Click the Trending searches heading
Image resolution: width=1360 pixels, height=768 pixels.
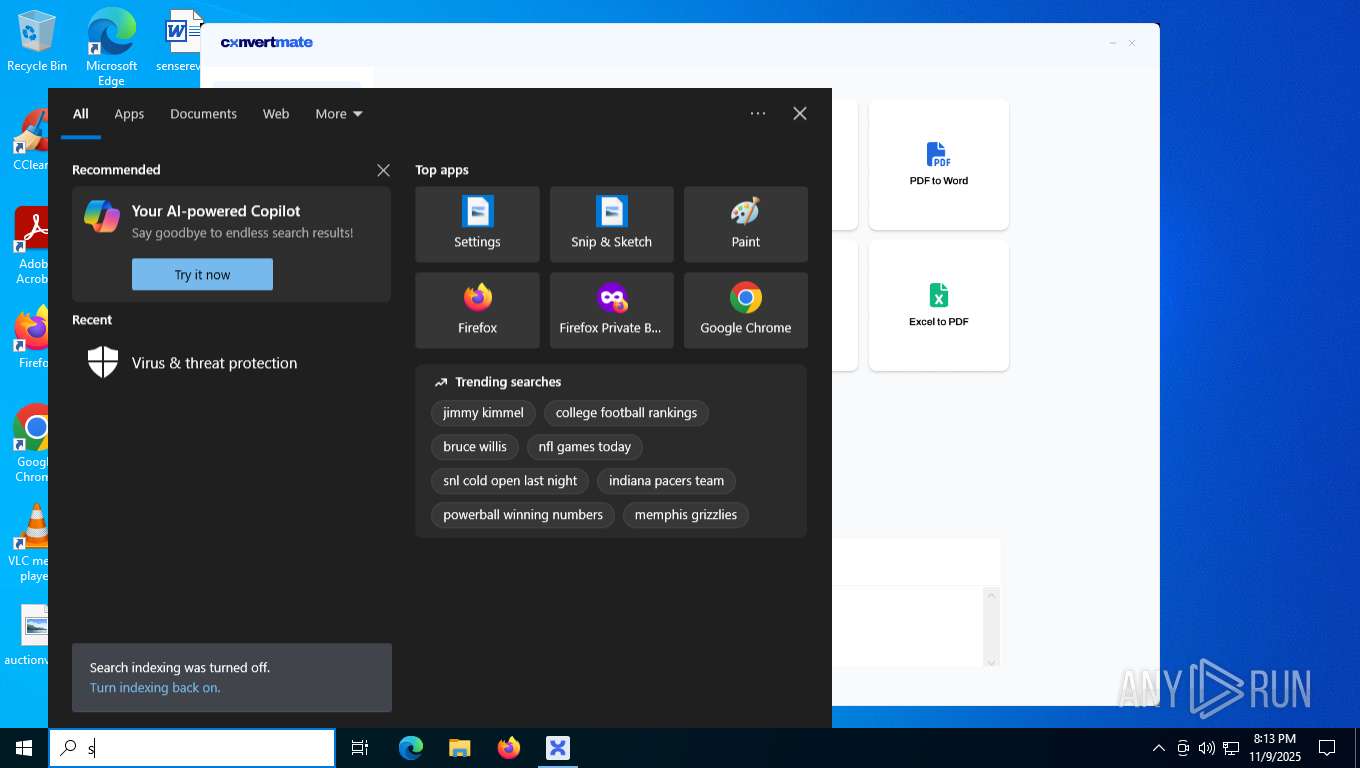point(508,382)
